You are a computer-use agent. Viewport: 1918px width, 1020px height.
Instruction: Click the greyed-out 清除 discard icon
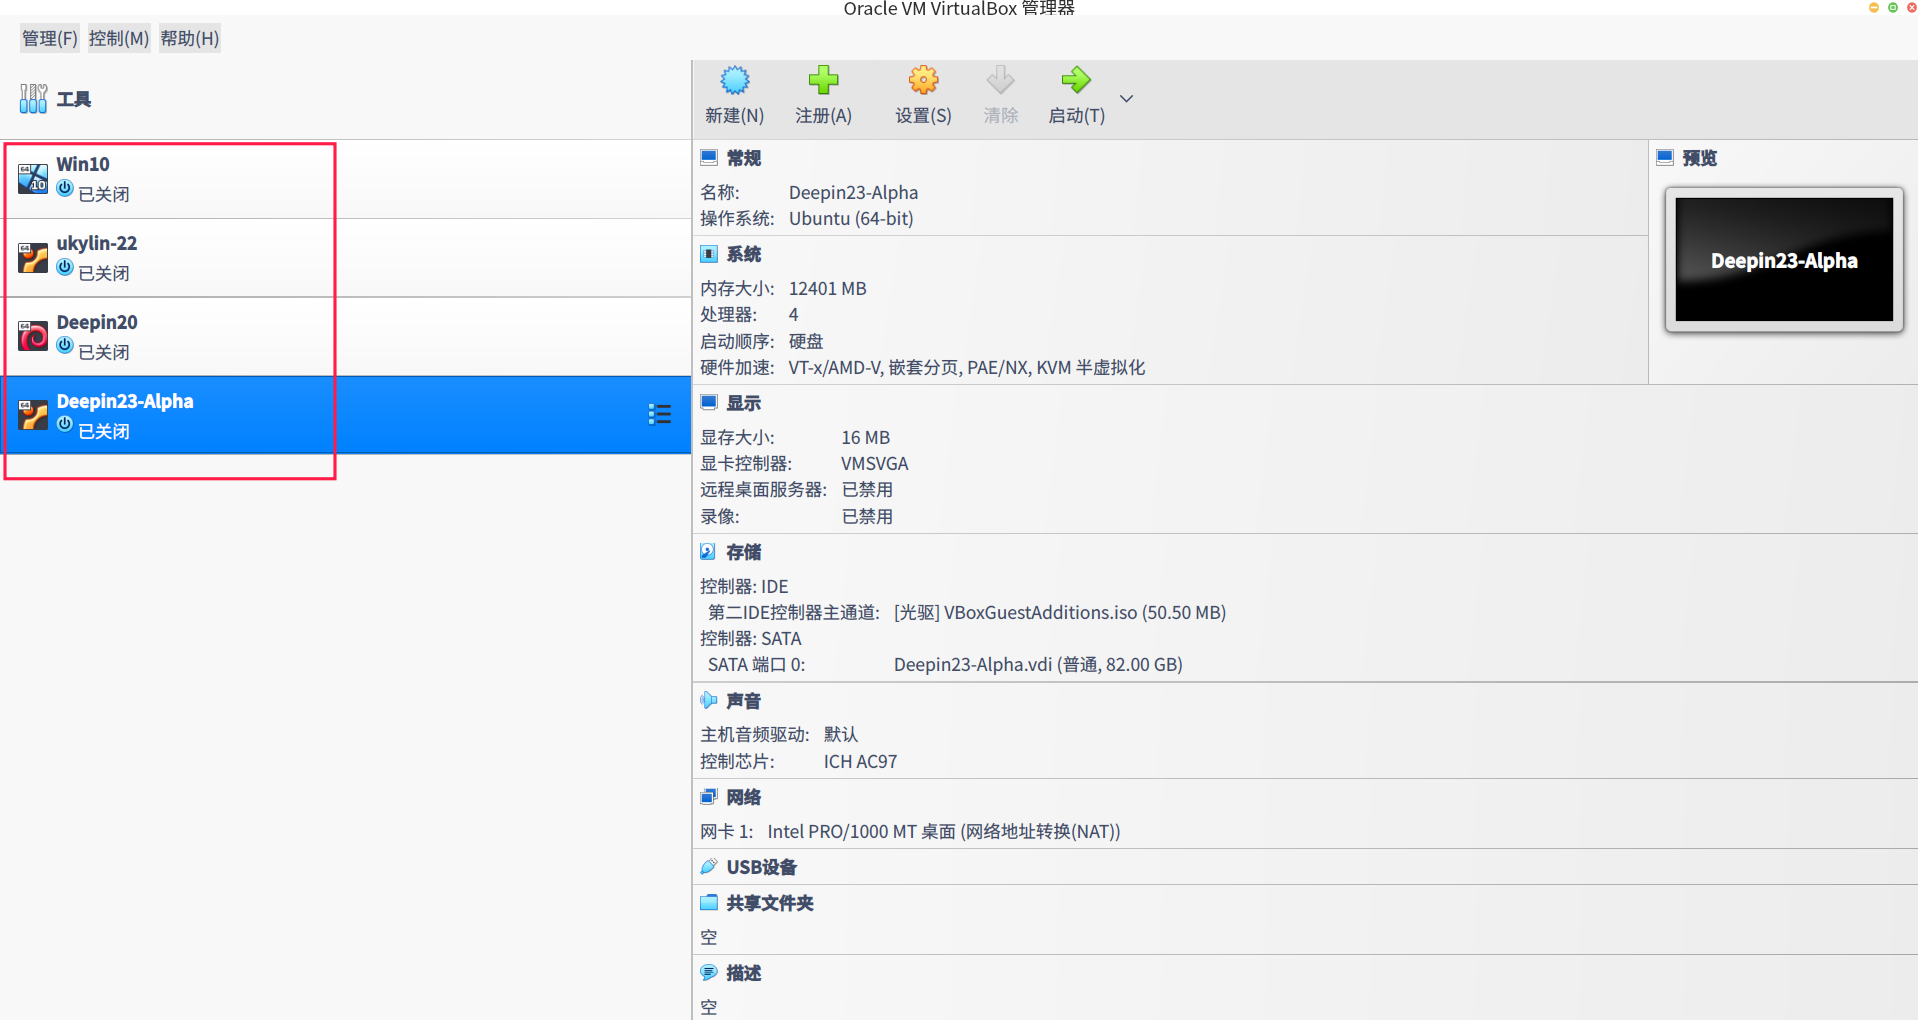click(999, 80)
